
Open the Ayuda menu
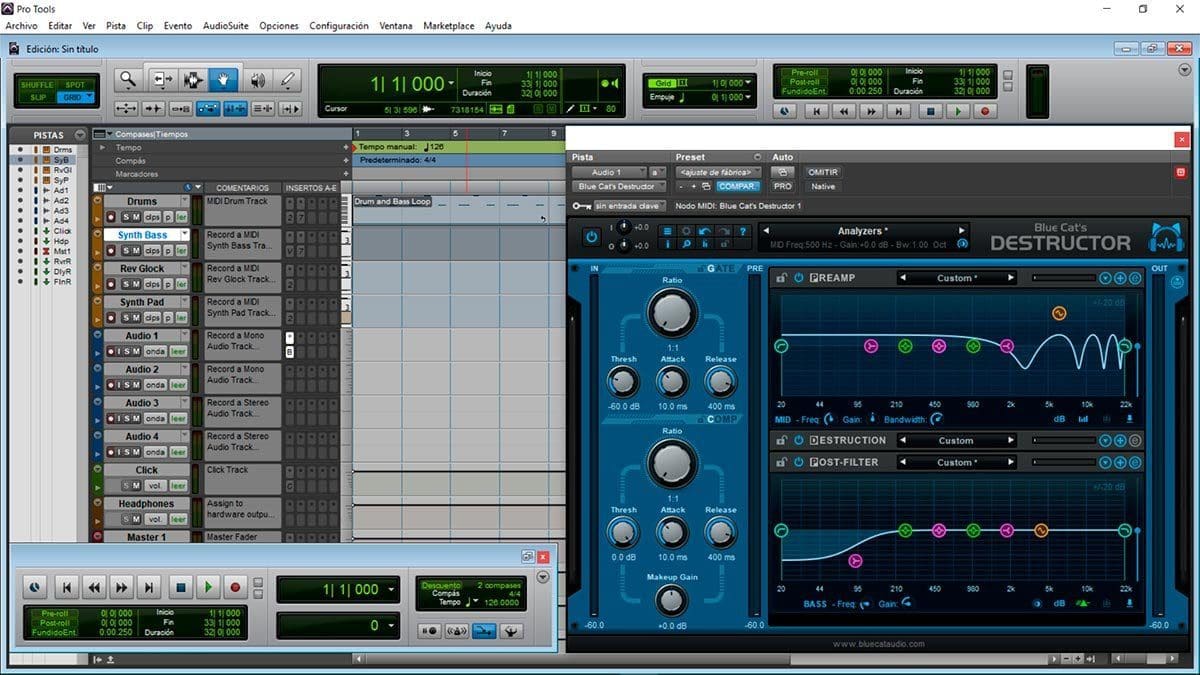[x=498, y=25]
